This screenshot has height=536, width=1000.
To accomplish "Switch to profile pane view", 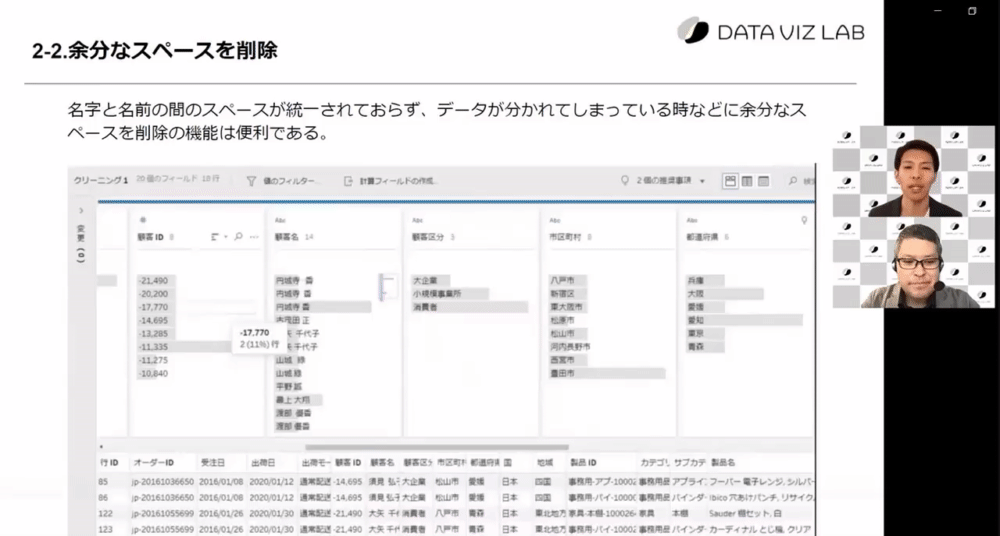I will coord(730,181).
